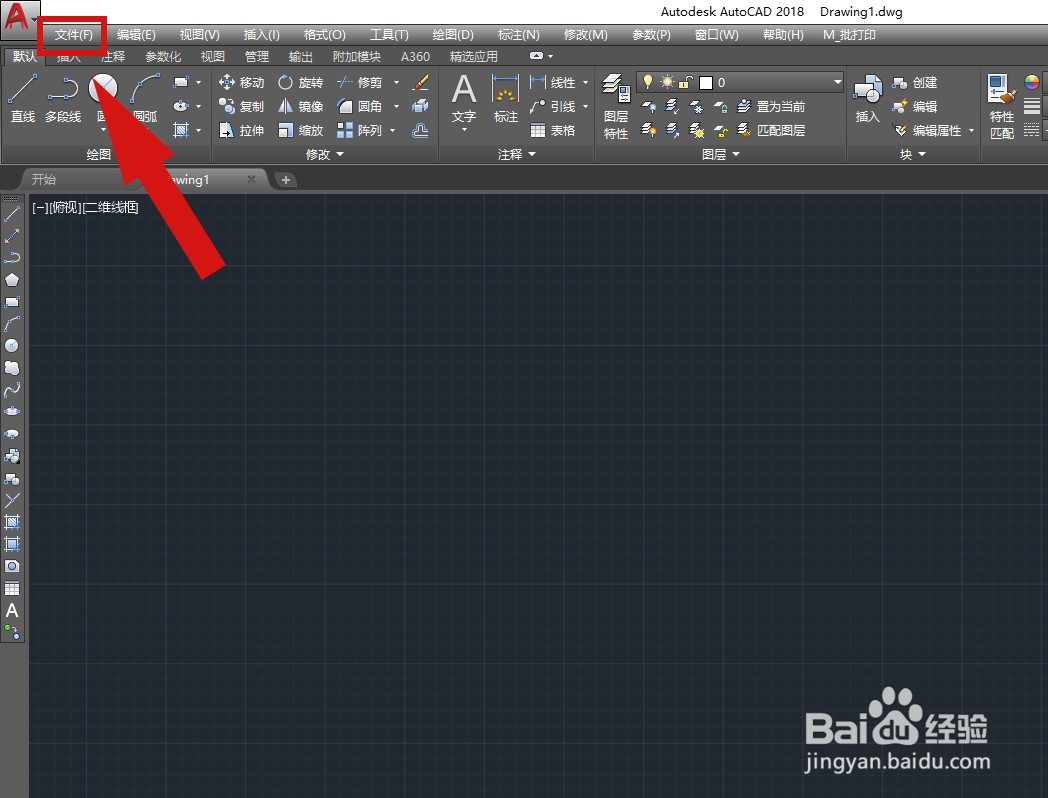Open the Fillet tool dropdown arrow
The image size is (1048, 798).
pyautogui.click(x=396, y=106)
